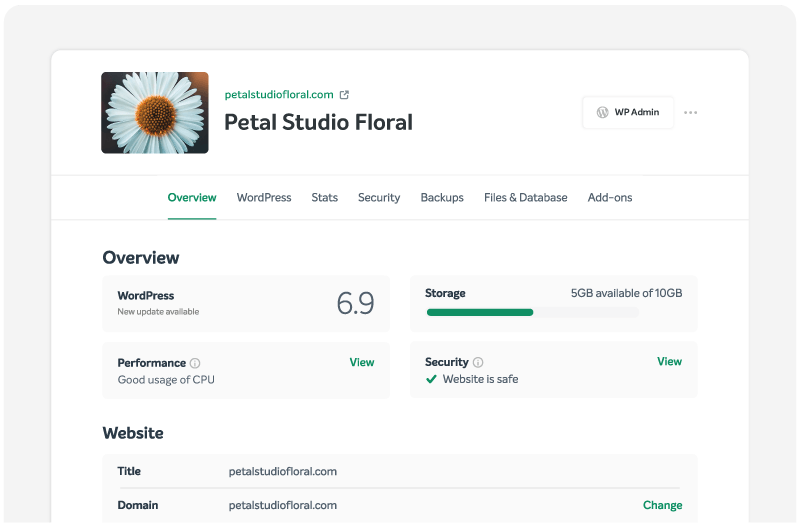Screen dimensions: 800x528
Task: Click the Storage card label
Action: (x=445, y=293)
